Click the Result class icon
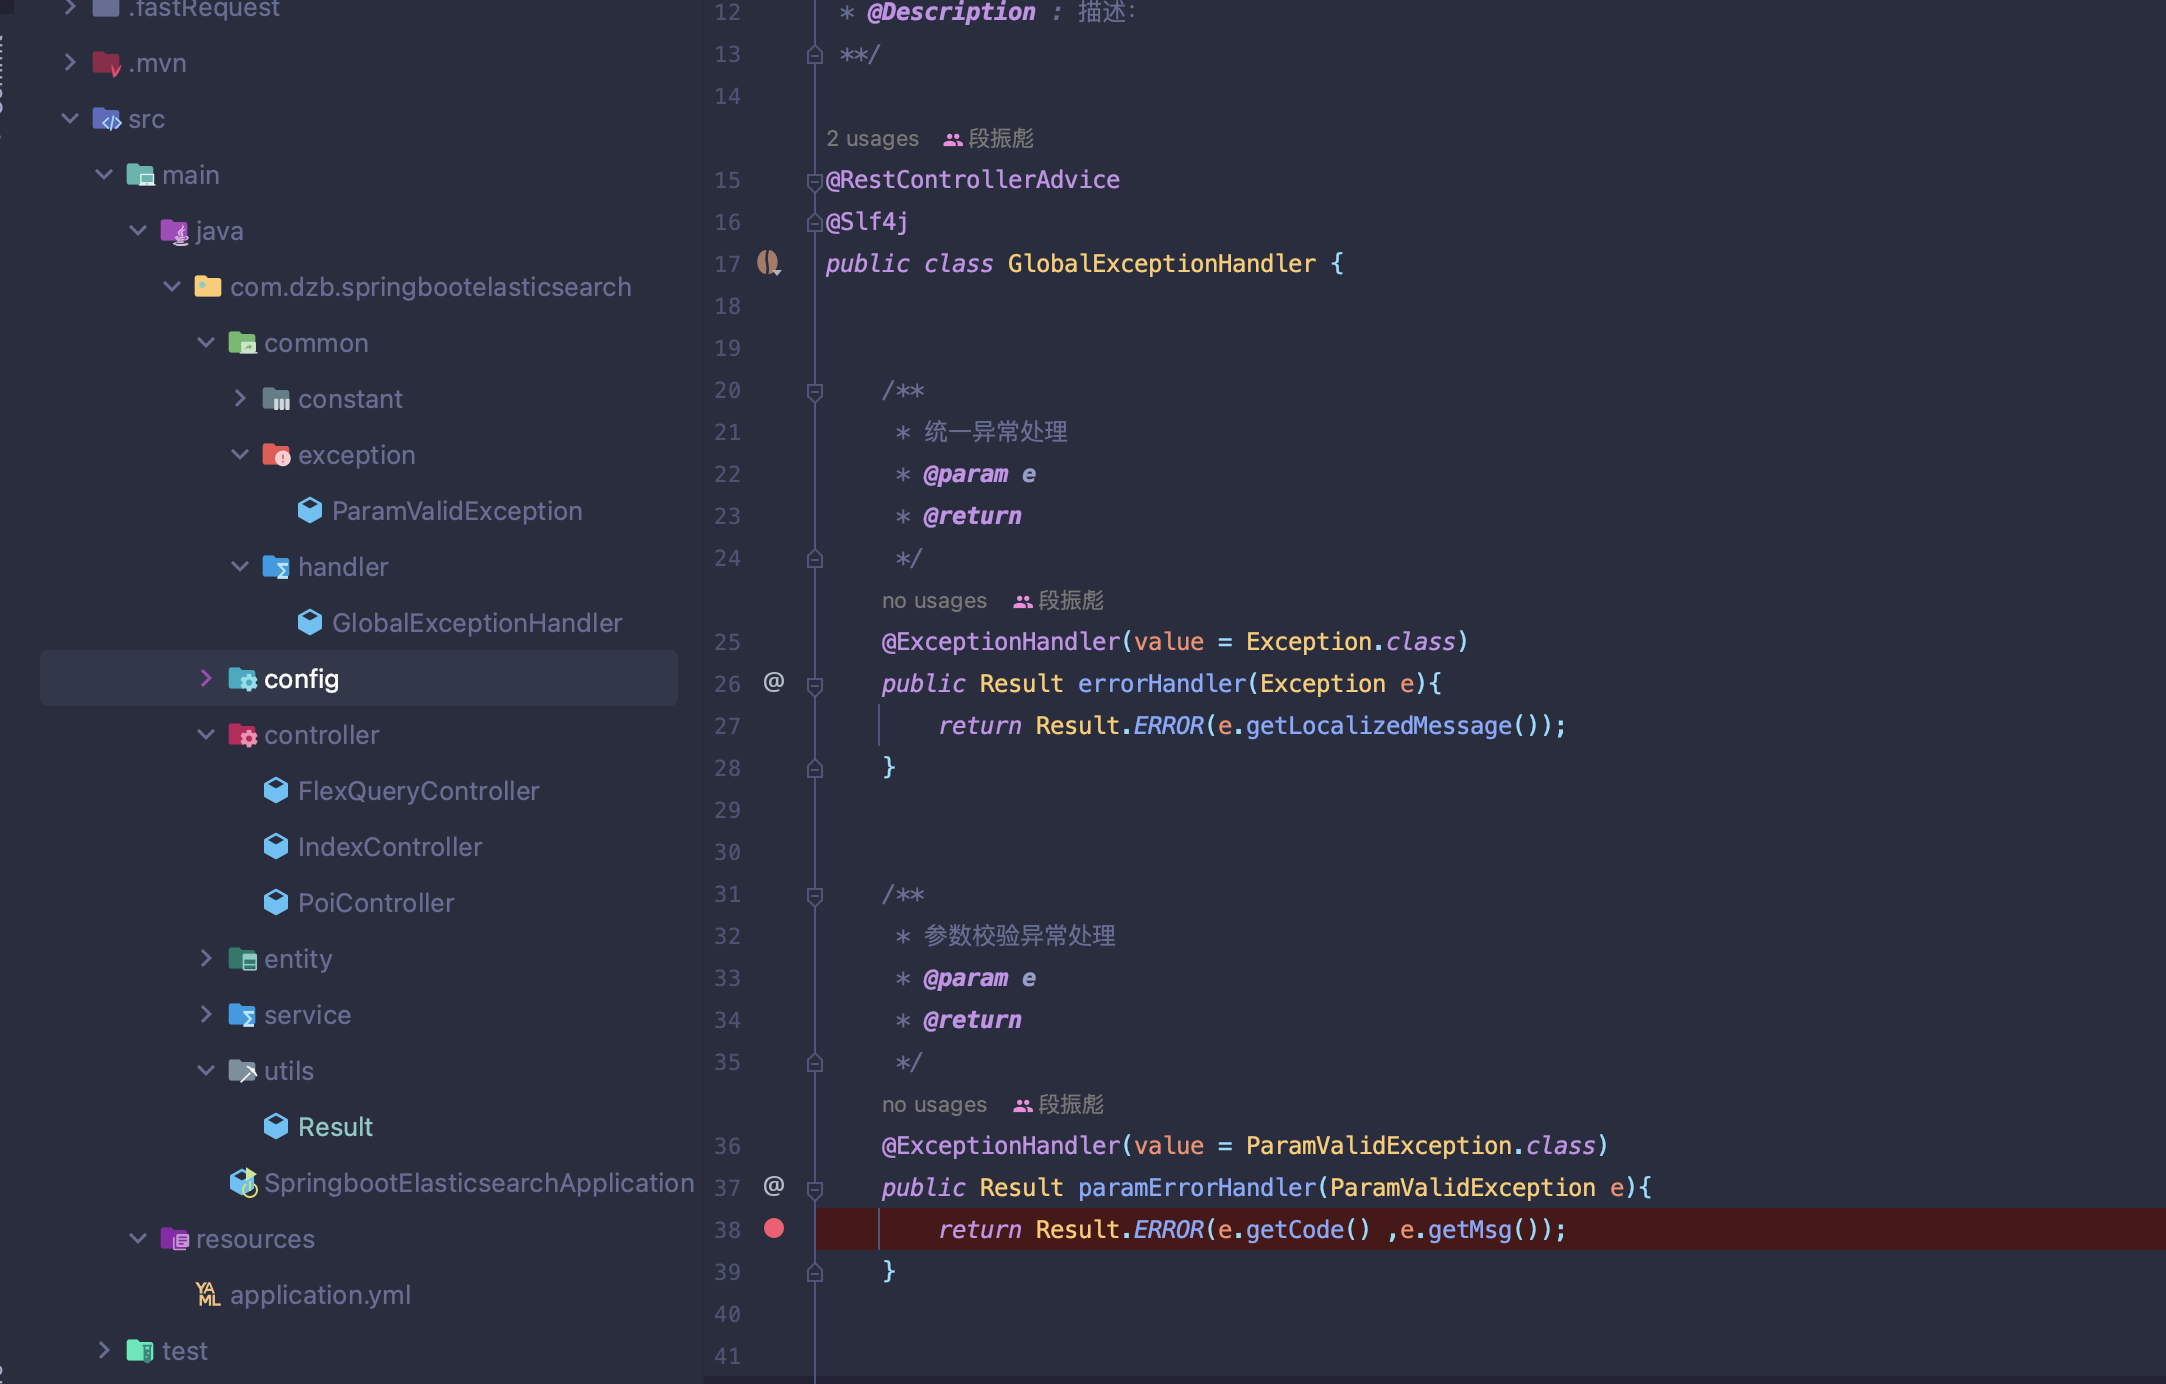This screenshot has height=1384, width=2166. tap(276, 1127)
